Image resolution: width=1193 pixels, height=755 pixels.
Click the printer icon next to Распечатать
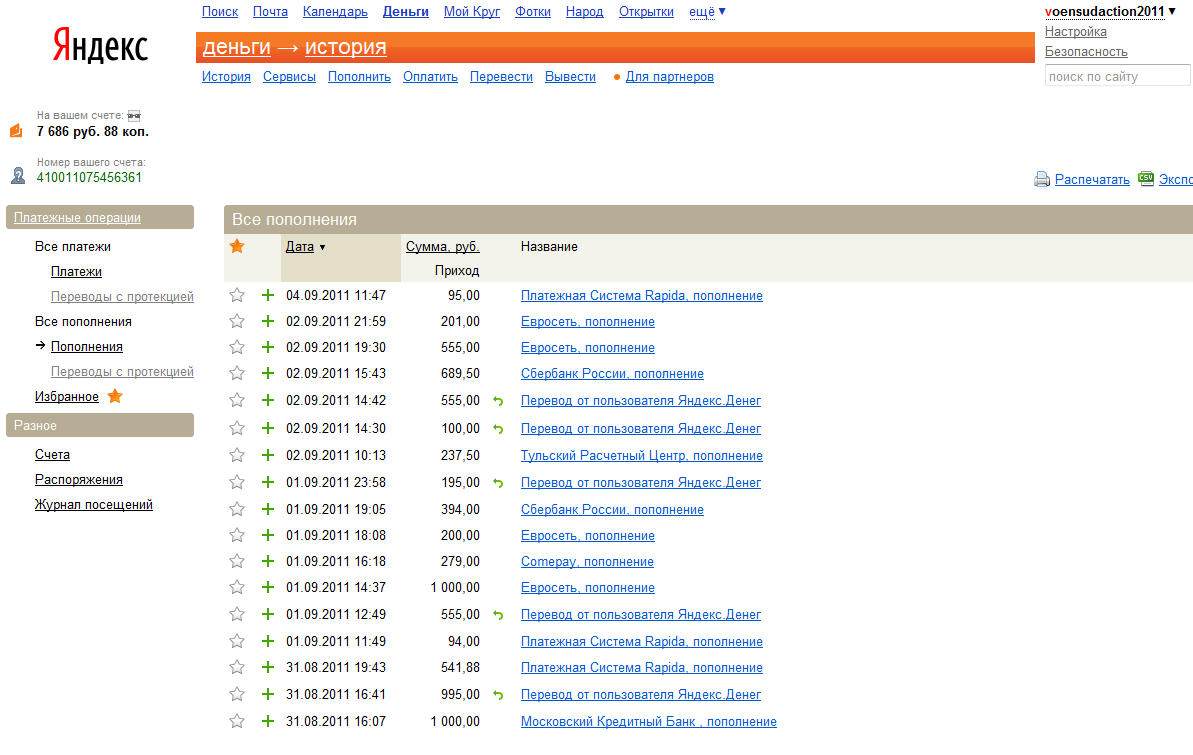[1042, 180]
